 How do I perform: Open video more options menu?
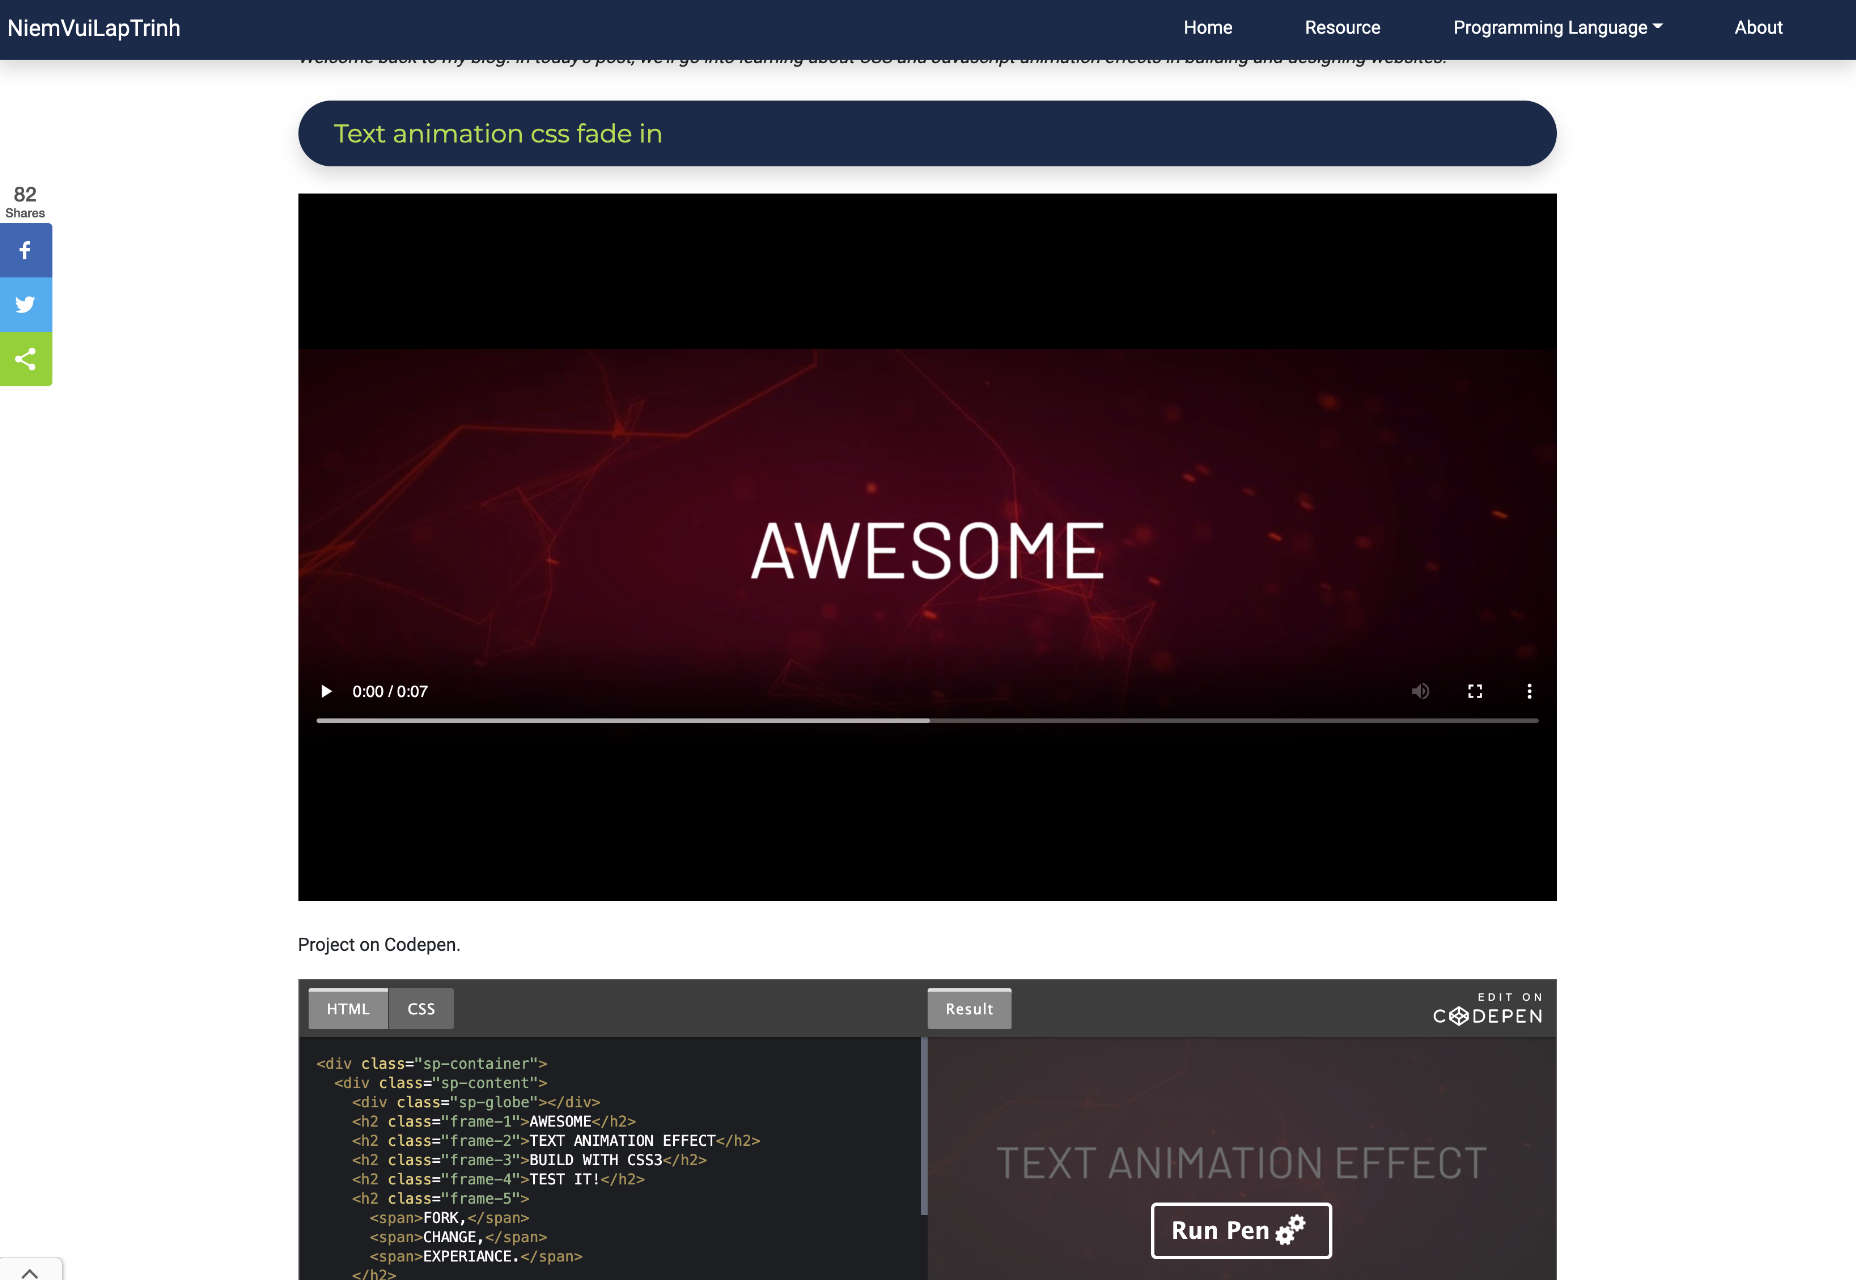[x=1529, y=691]
